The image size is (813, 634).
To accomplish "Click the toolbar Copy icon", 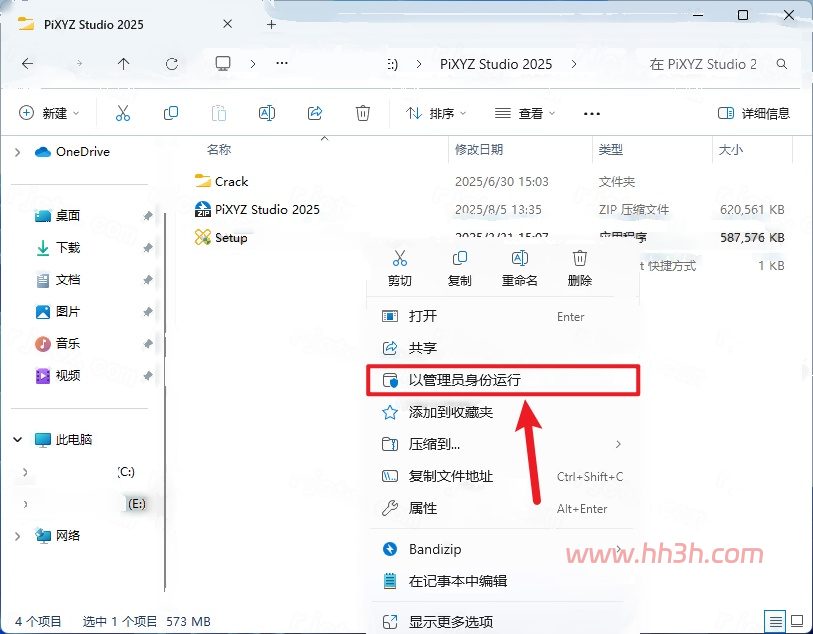I will 171,113.
